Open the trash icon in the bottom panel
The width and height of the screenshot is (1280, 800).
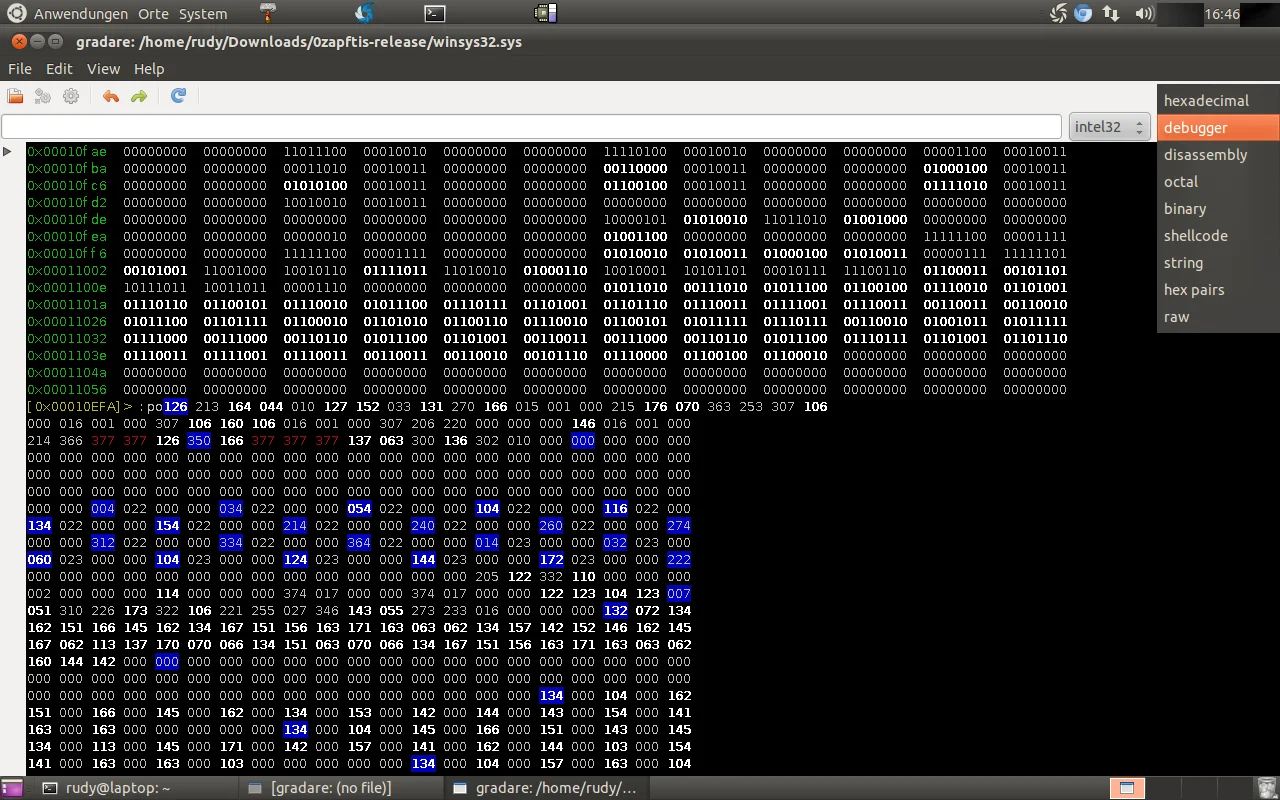click(1265, 788)
